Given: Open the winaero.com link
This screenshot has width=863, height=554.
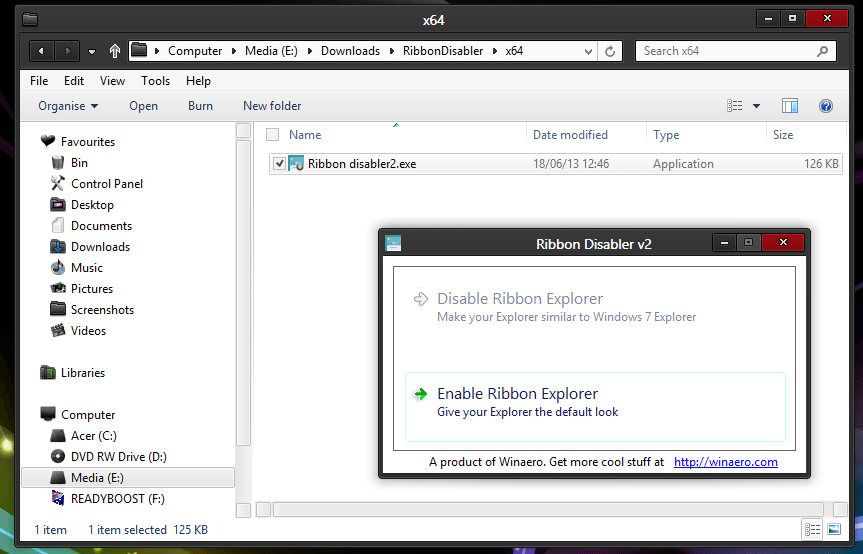Looking at the screenshot, I should [725, 462].
